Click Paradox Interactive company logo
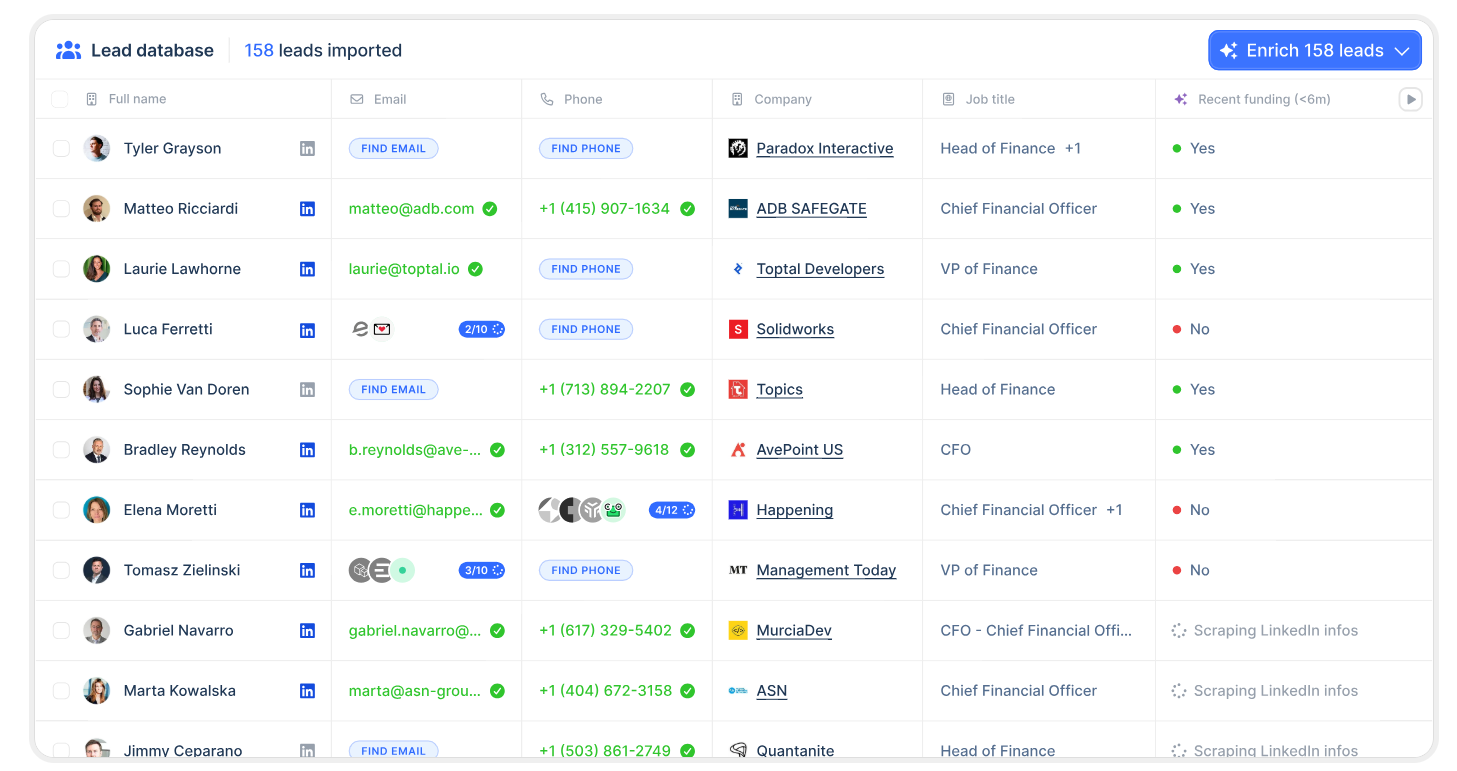The height and width of the screenshot is (771, 1457). click(x=738, y=148)
